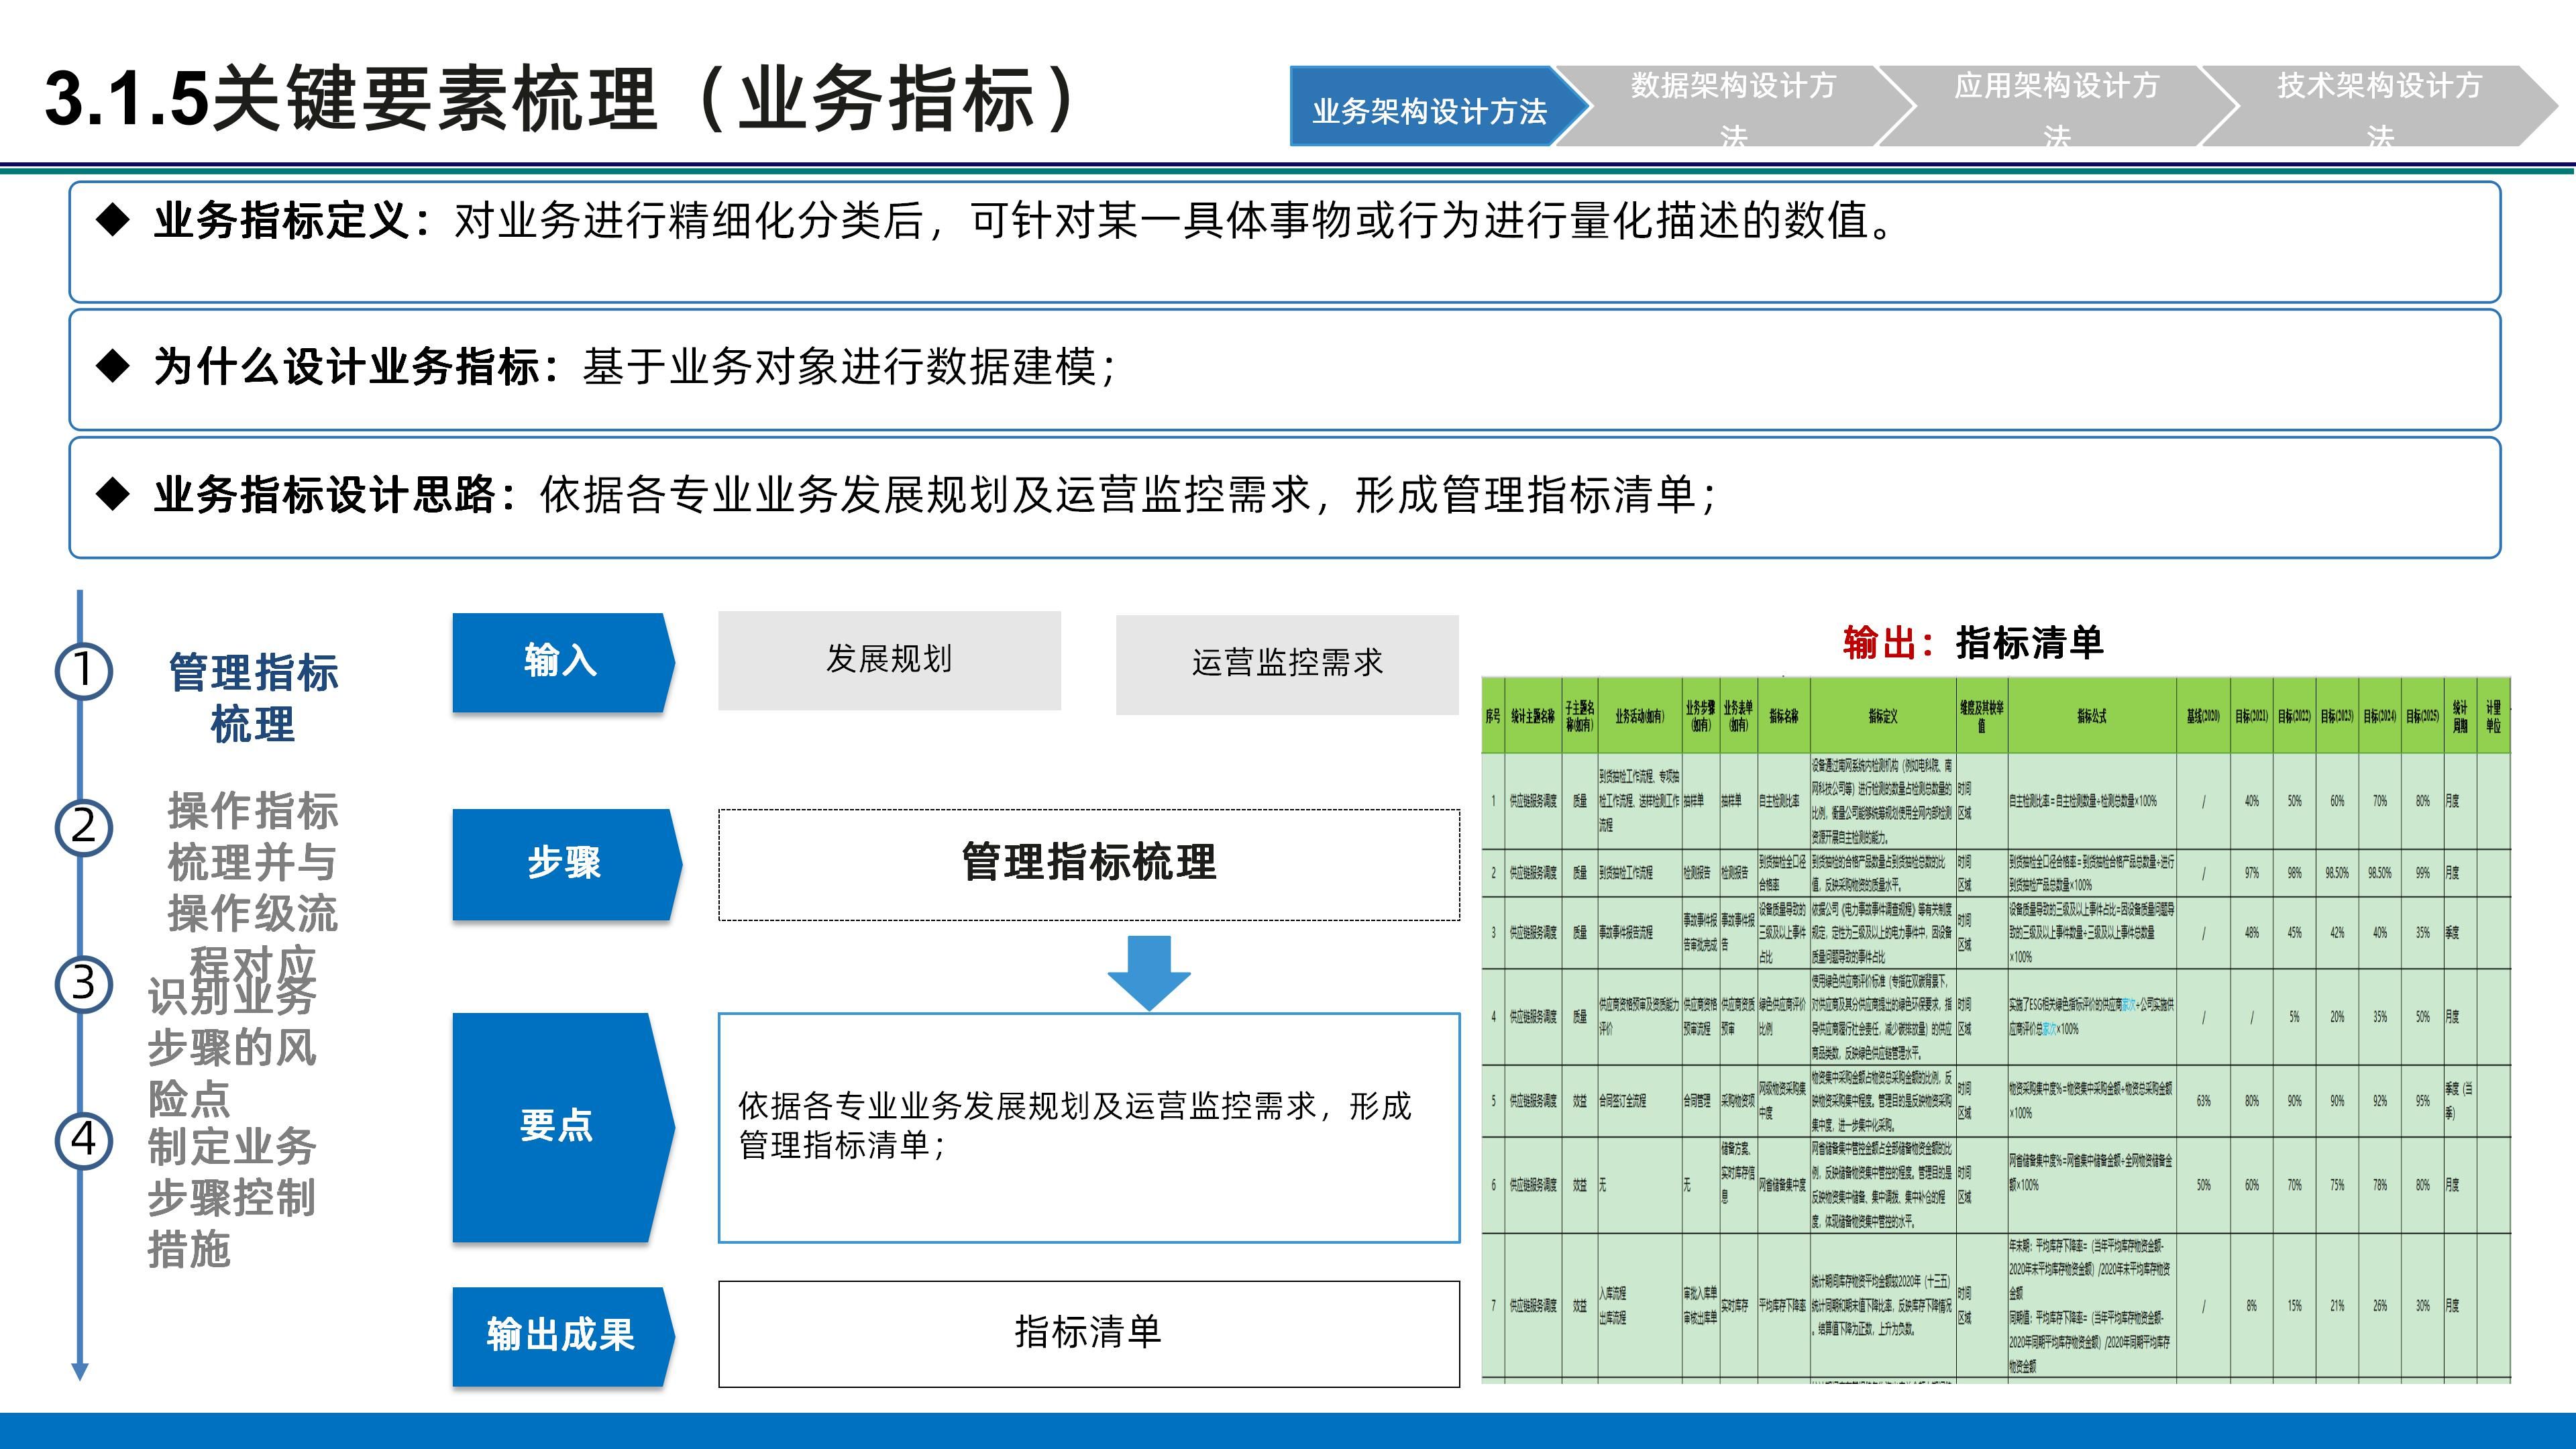Click the blue down arrow below 管理指标梳理
This screenshot has width=2576, height=1449.
tap(1149, 972)
